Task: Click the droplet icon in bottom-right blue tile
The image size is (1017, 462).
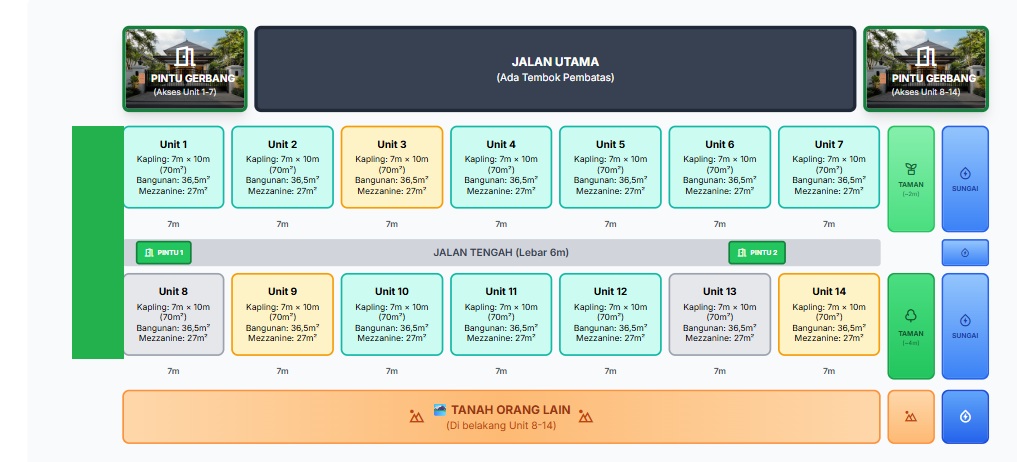Action: [x=965, y=417]
